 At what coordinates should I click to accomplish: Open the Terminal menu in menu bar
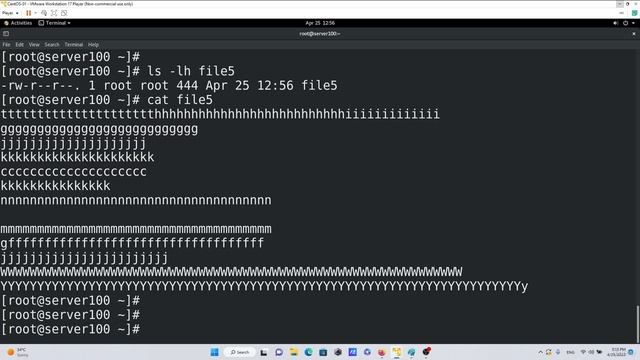pyautogui.click(x=73, y=44)
